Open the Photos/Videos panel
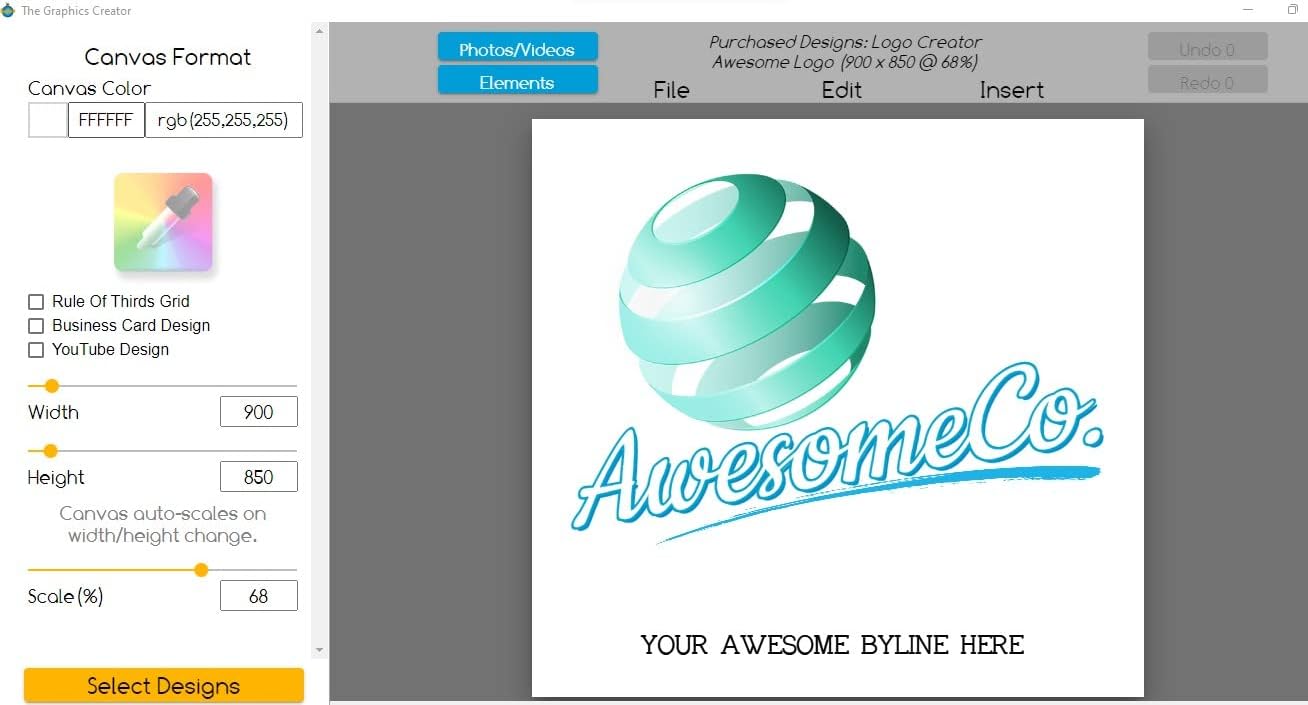Viewport: 1308px width, 705px height. click(517, 48)
